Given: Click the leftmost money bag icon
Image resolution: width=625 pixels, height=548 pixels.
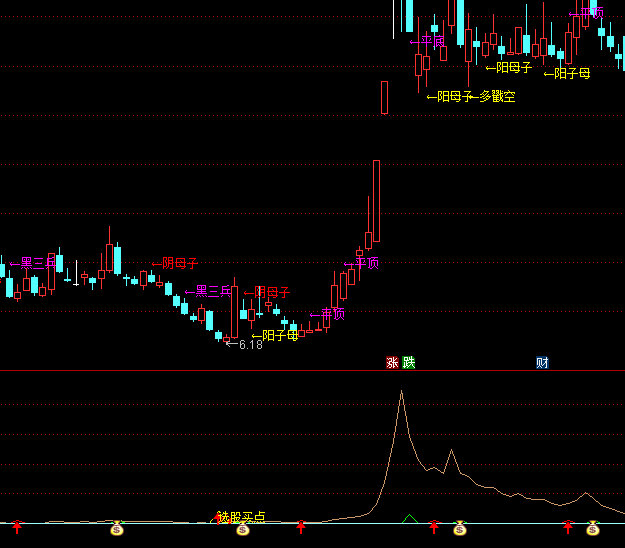Looking at the screenshot, I should pyautogui.click(x=116, y=527).
